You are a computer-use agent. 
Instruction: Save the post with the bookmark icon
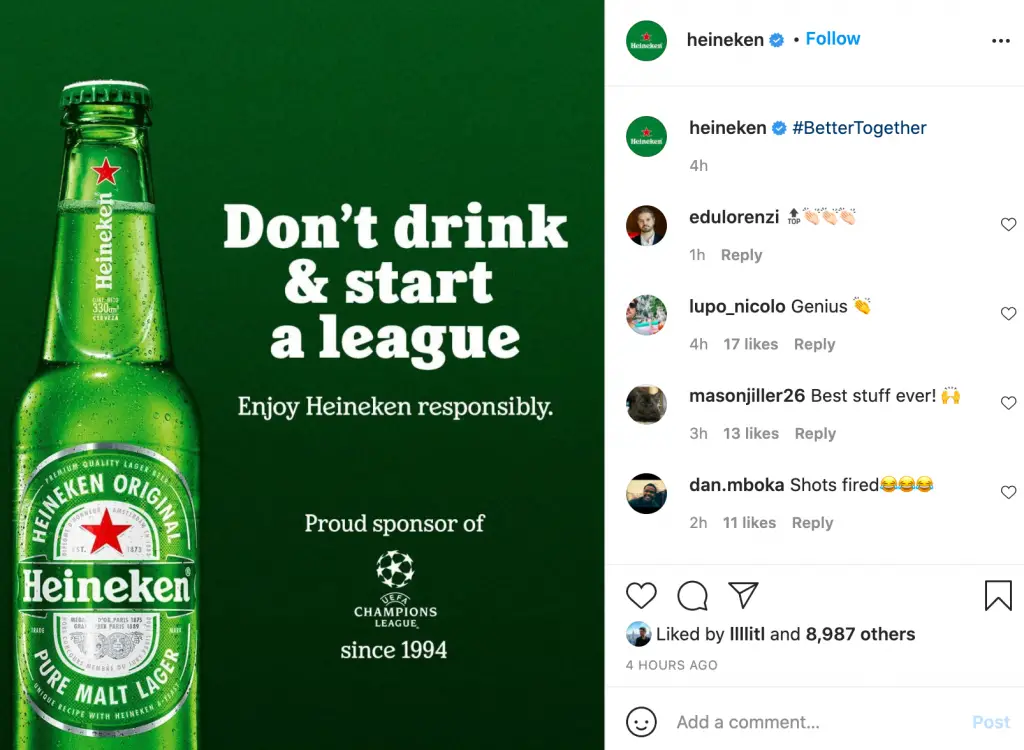(x=998, y=596)
